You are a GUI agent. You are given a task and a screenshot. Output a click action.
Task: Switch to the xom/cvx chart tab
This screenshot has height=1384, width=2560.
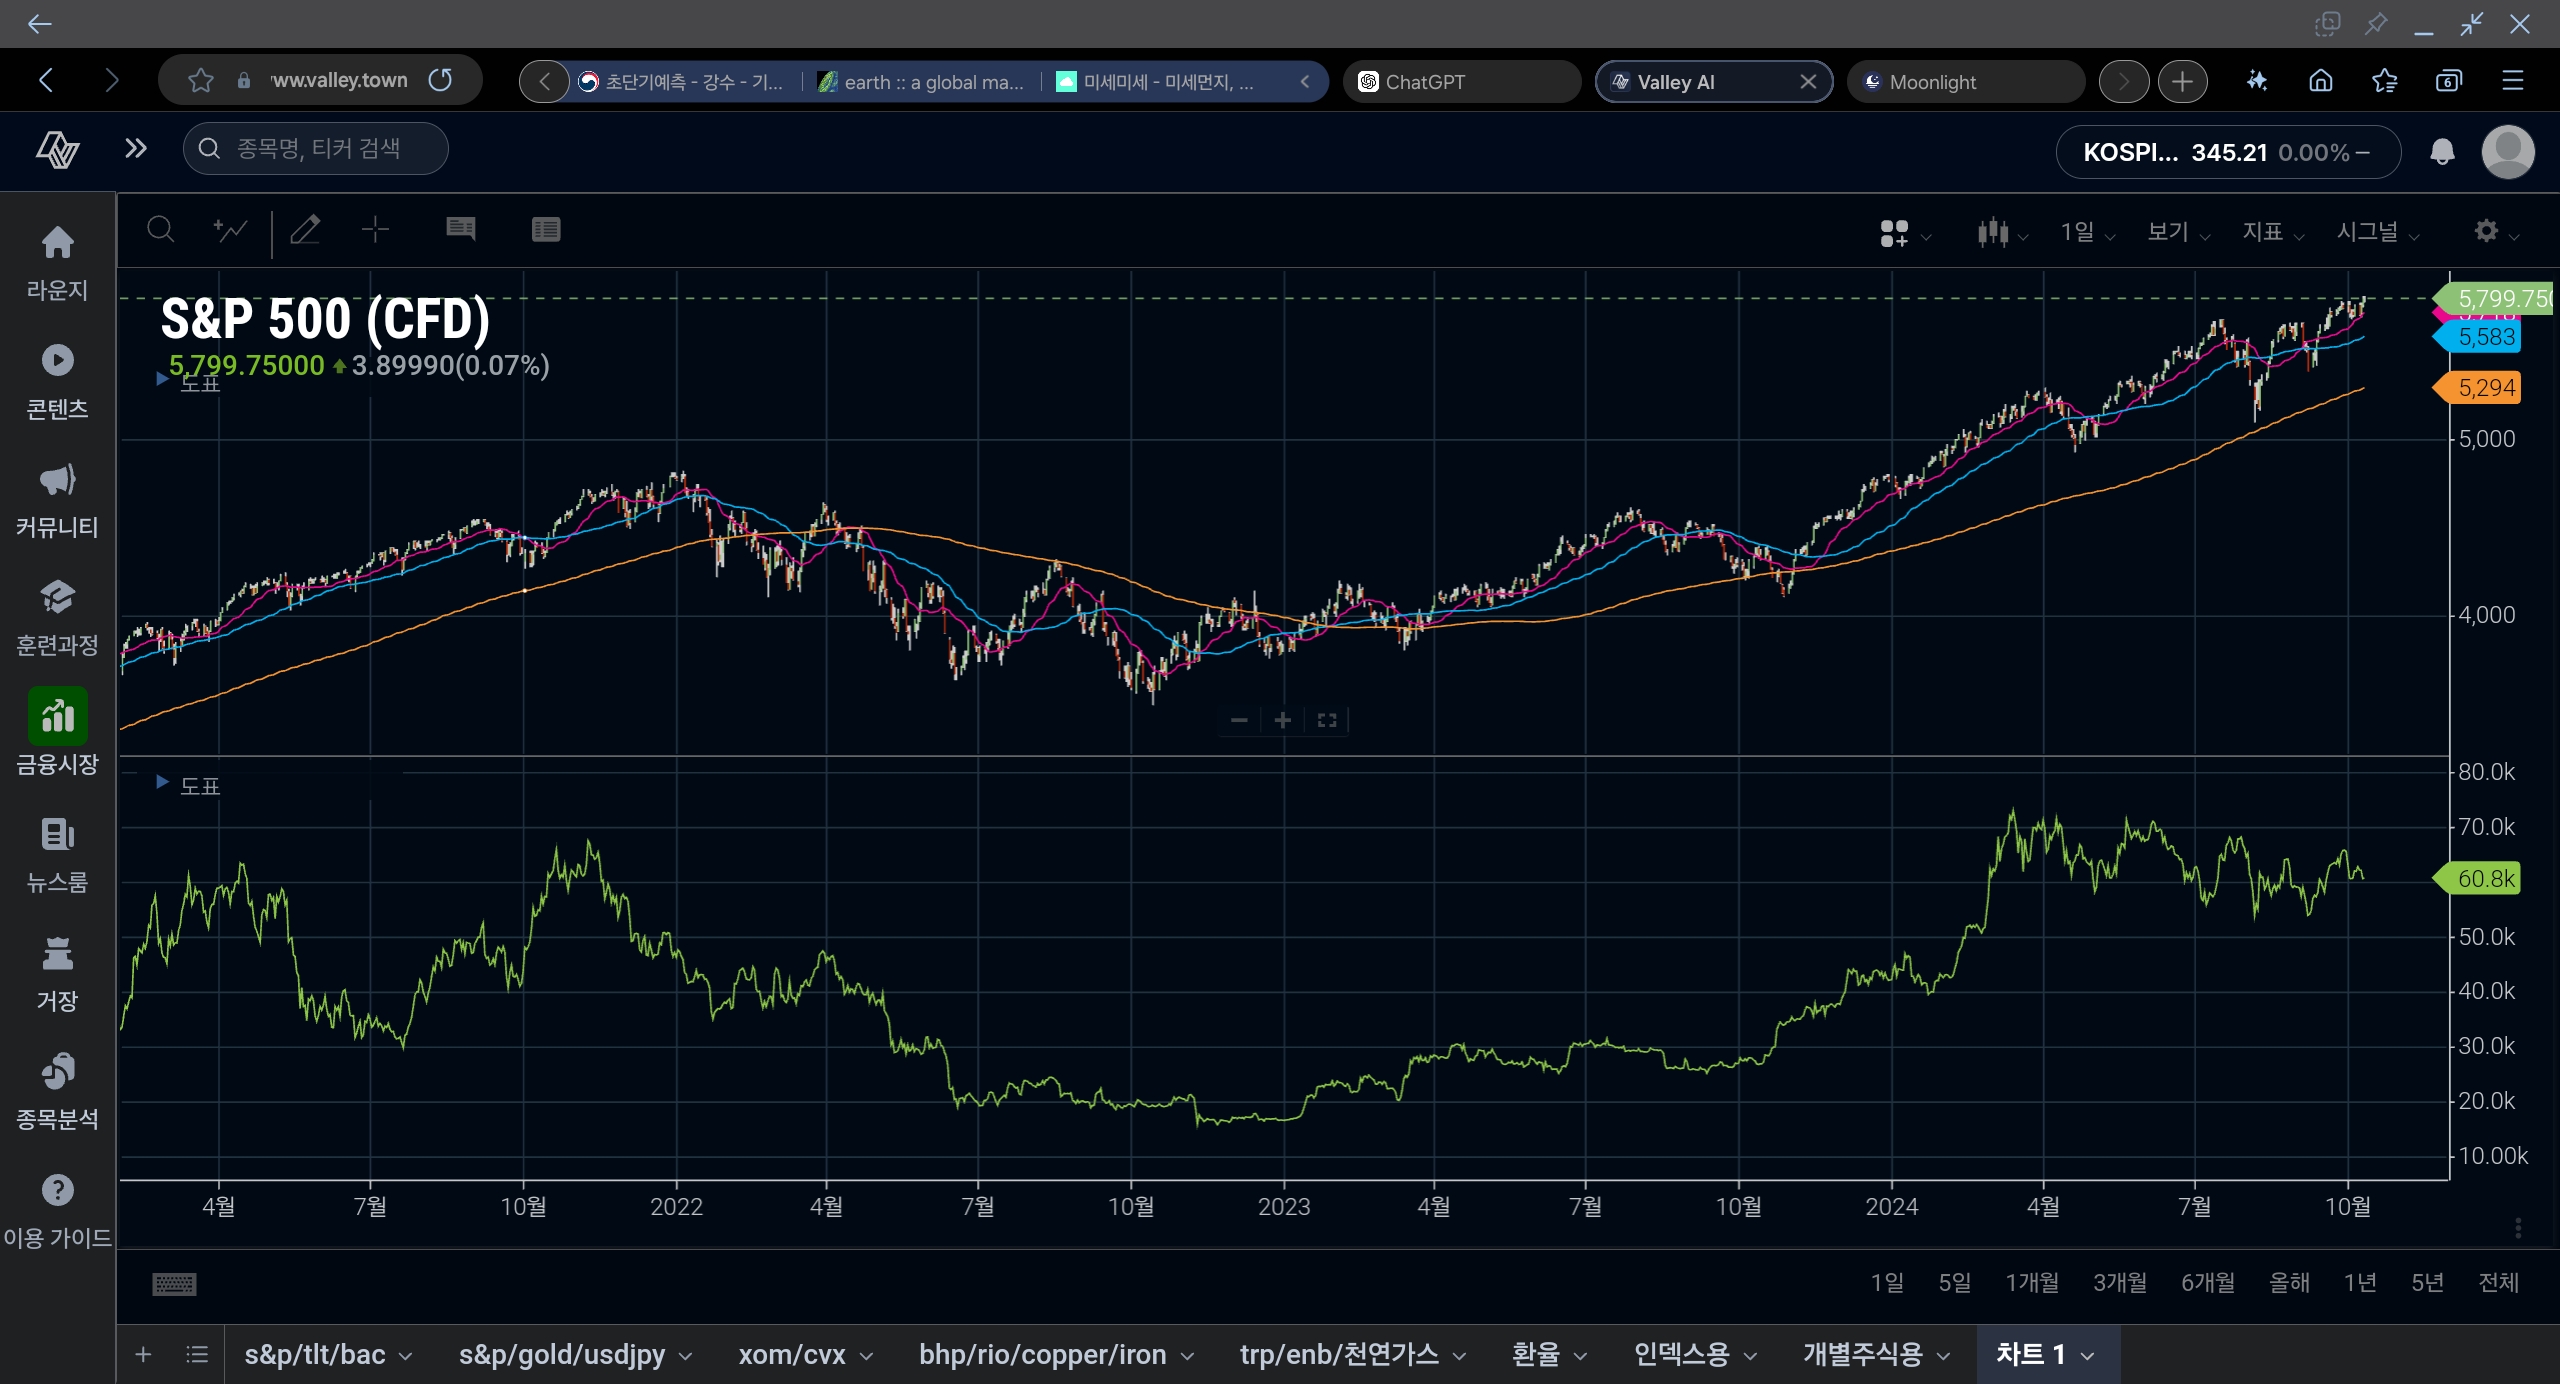click(x=806, y=1355)
